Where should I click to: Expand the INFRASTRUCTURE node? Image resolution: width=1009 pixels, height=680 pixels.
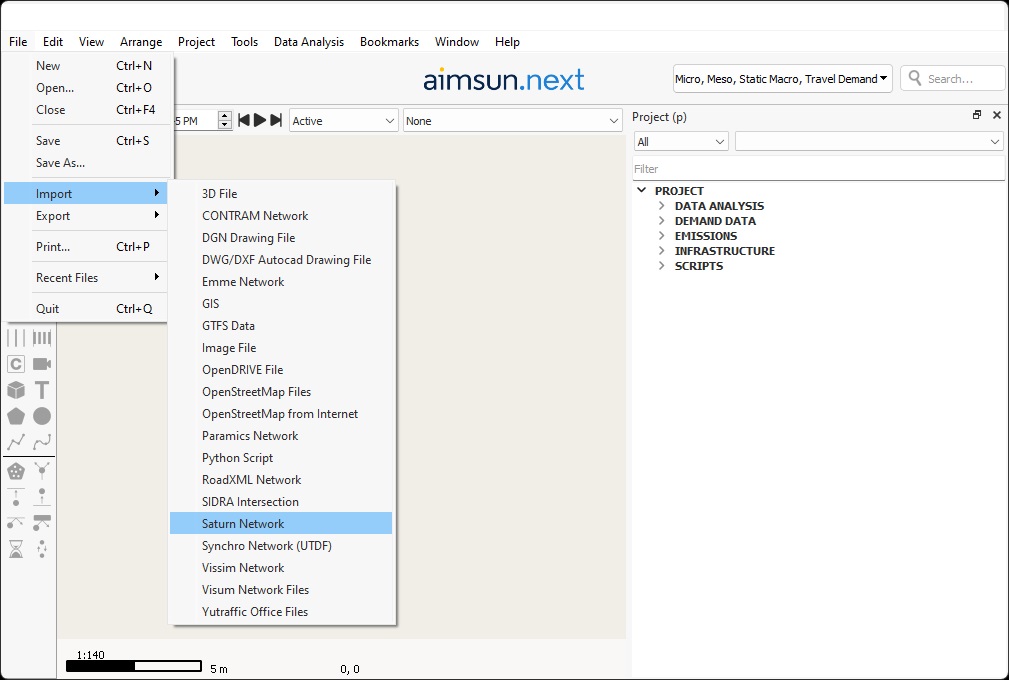coord(662,250)
